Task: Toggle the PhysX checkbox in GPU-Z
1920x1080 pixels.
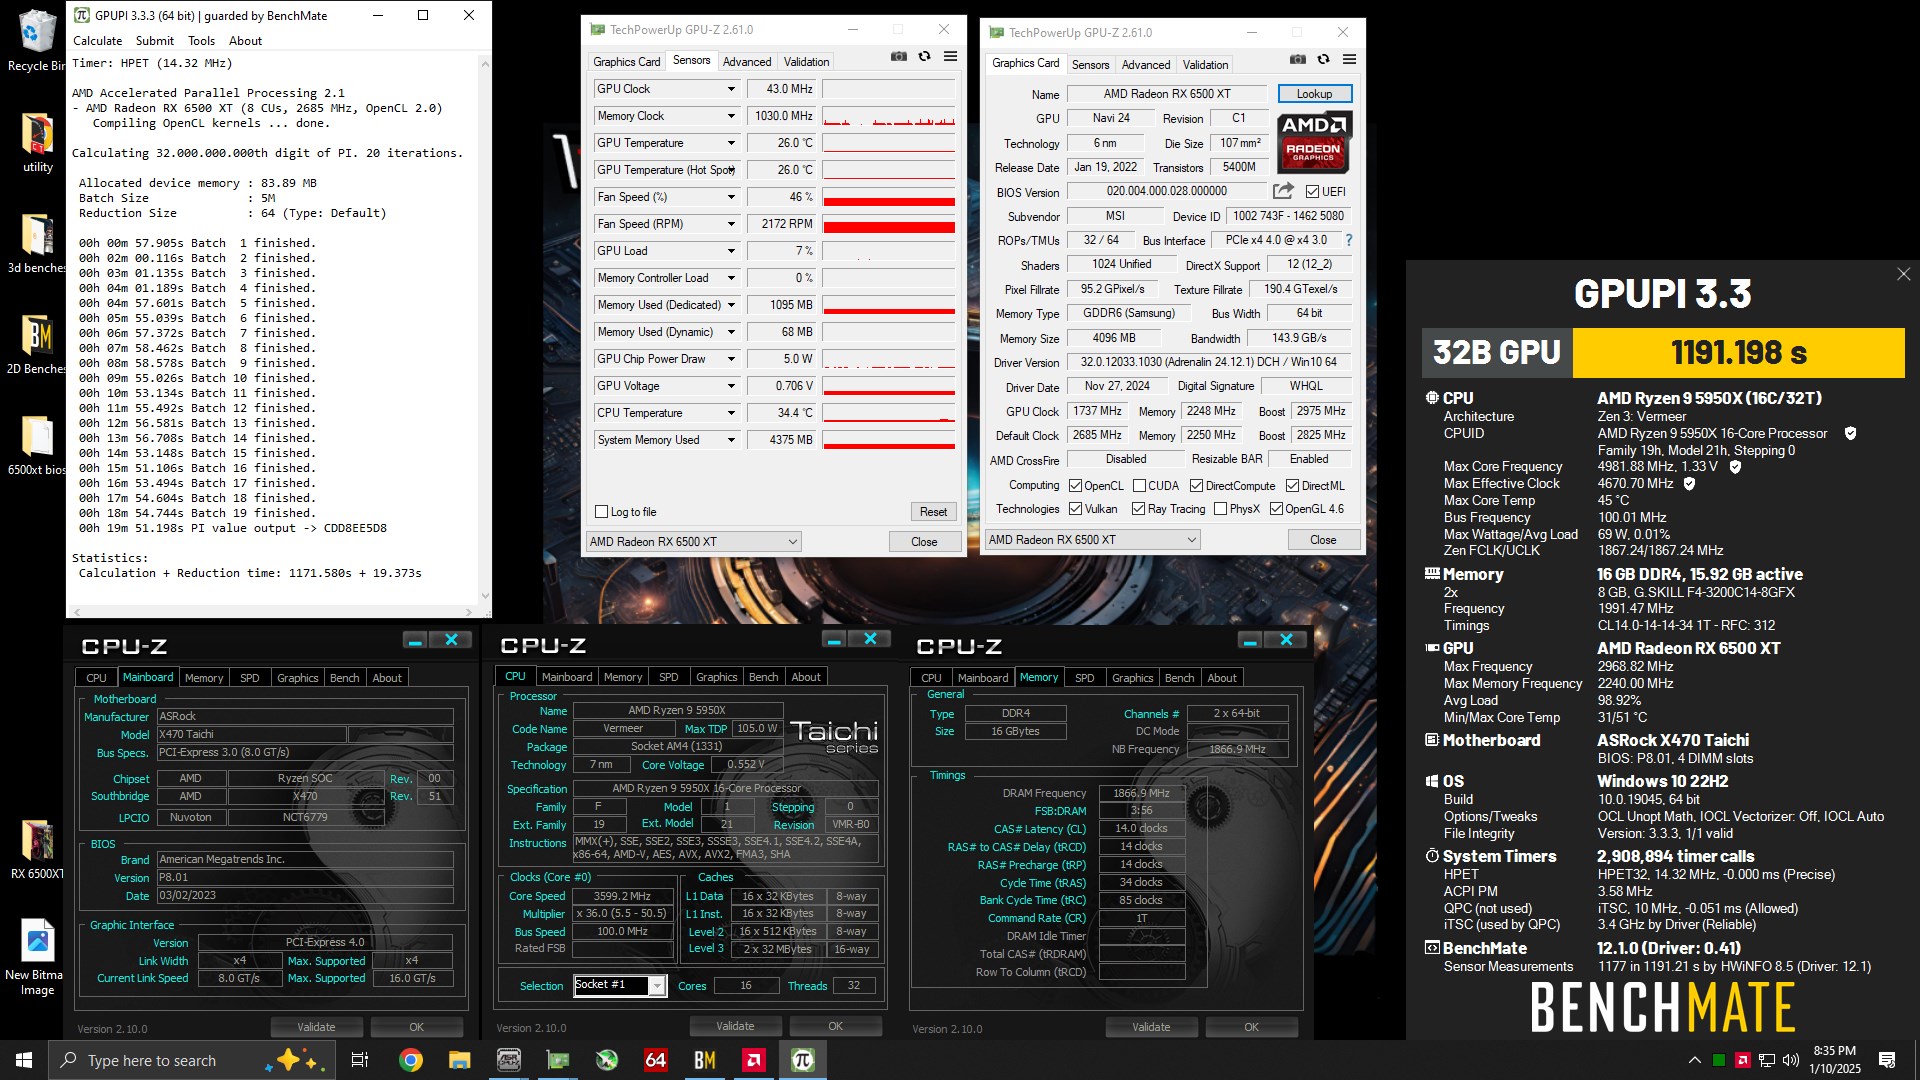Action: tap(1220, 509)
